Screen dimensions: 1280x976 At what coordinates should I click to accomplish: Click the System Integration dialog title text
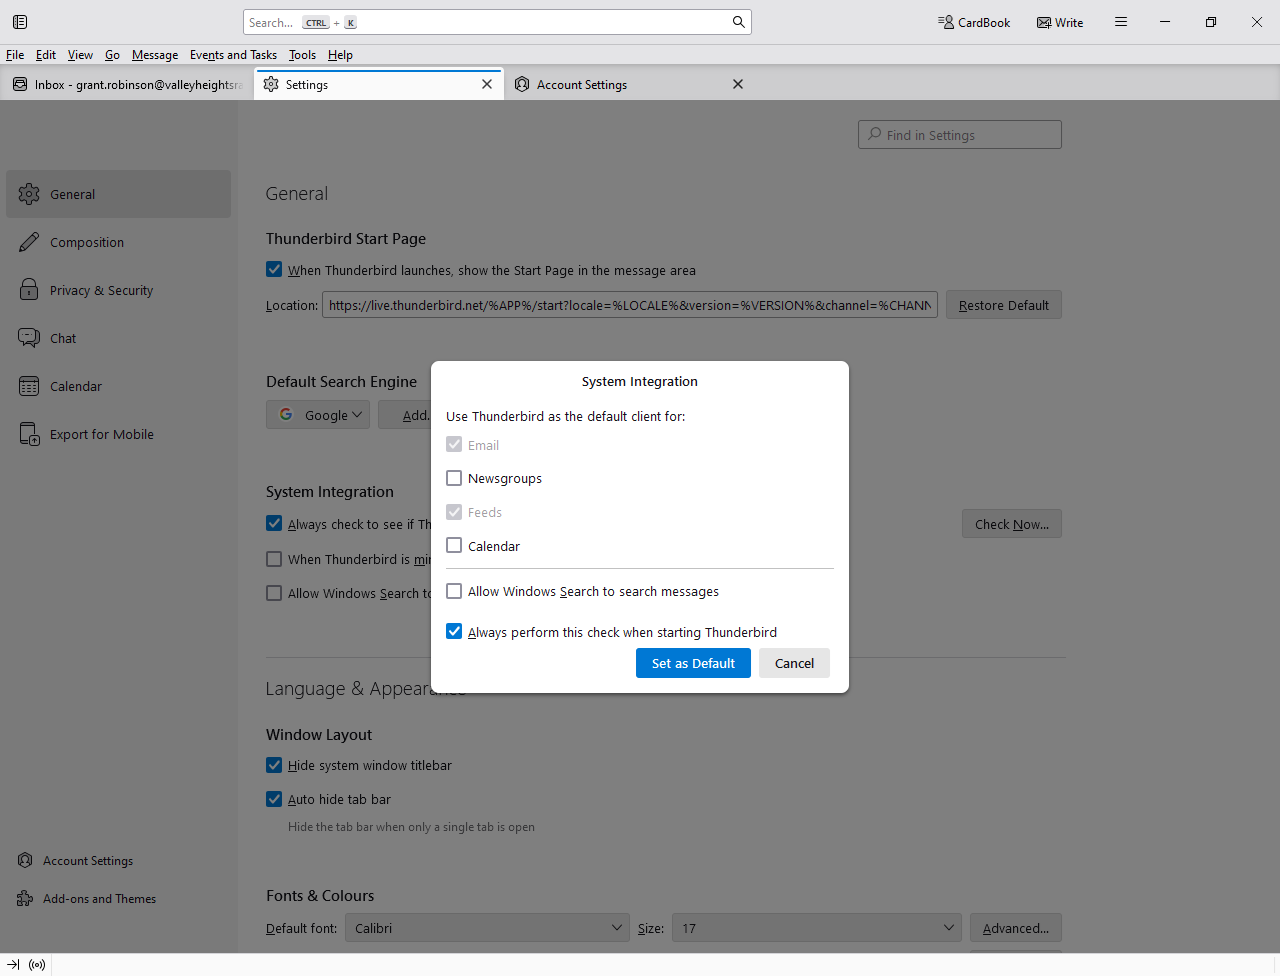click(640, 381)
